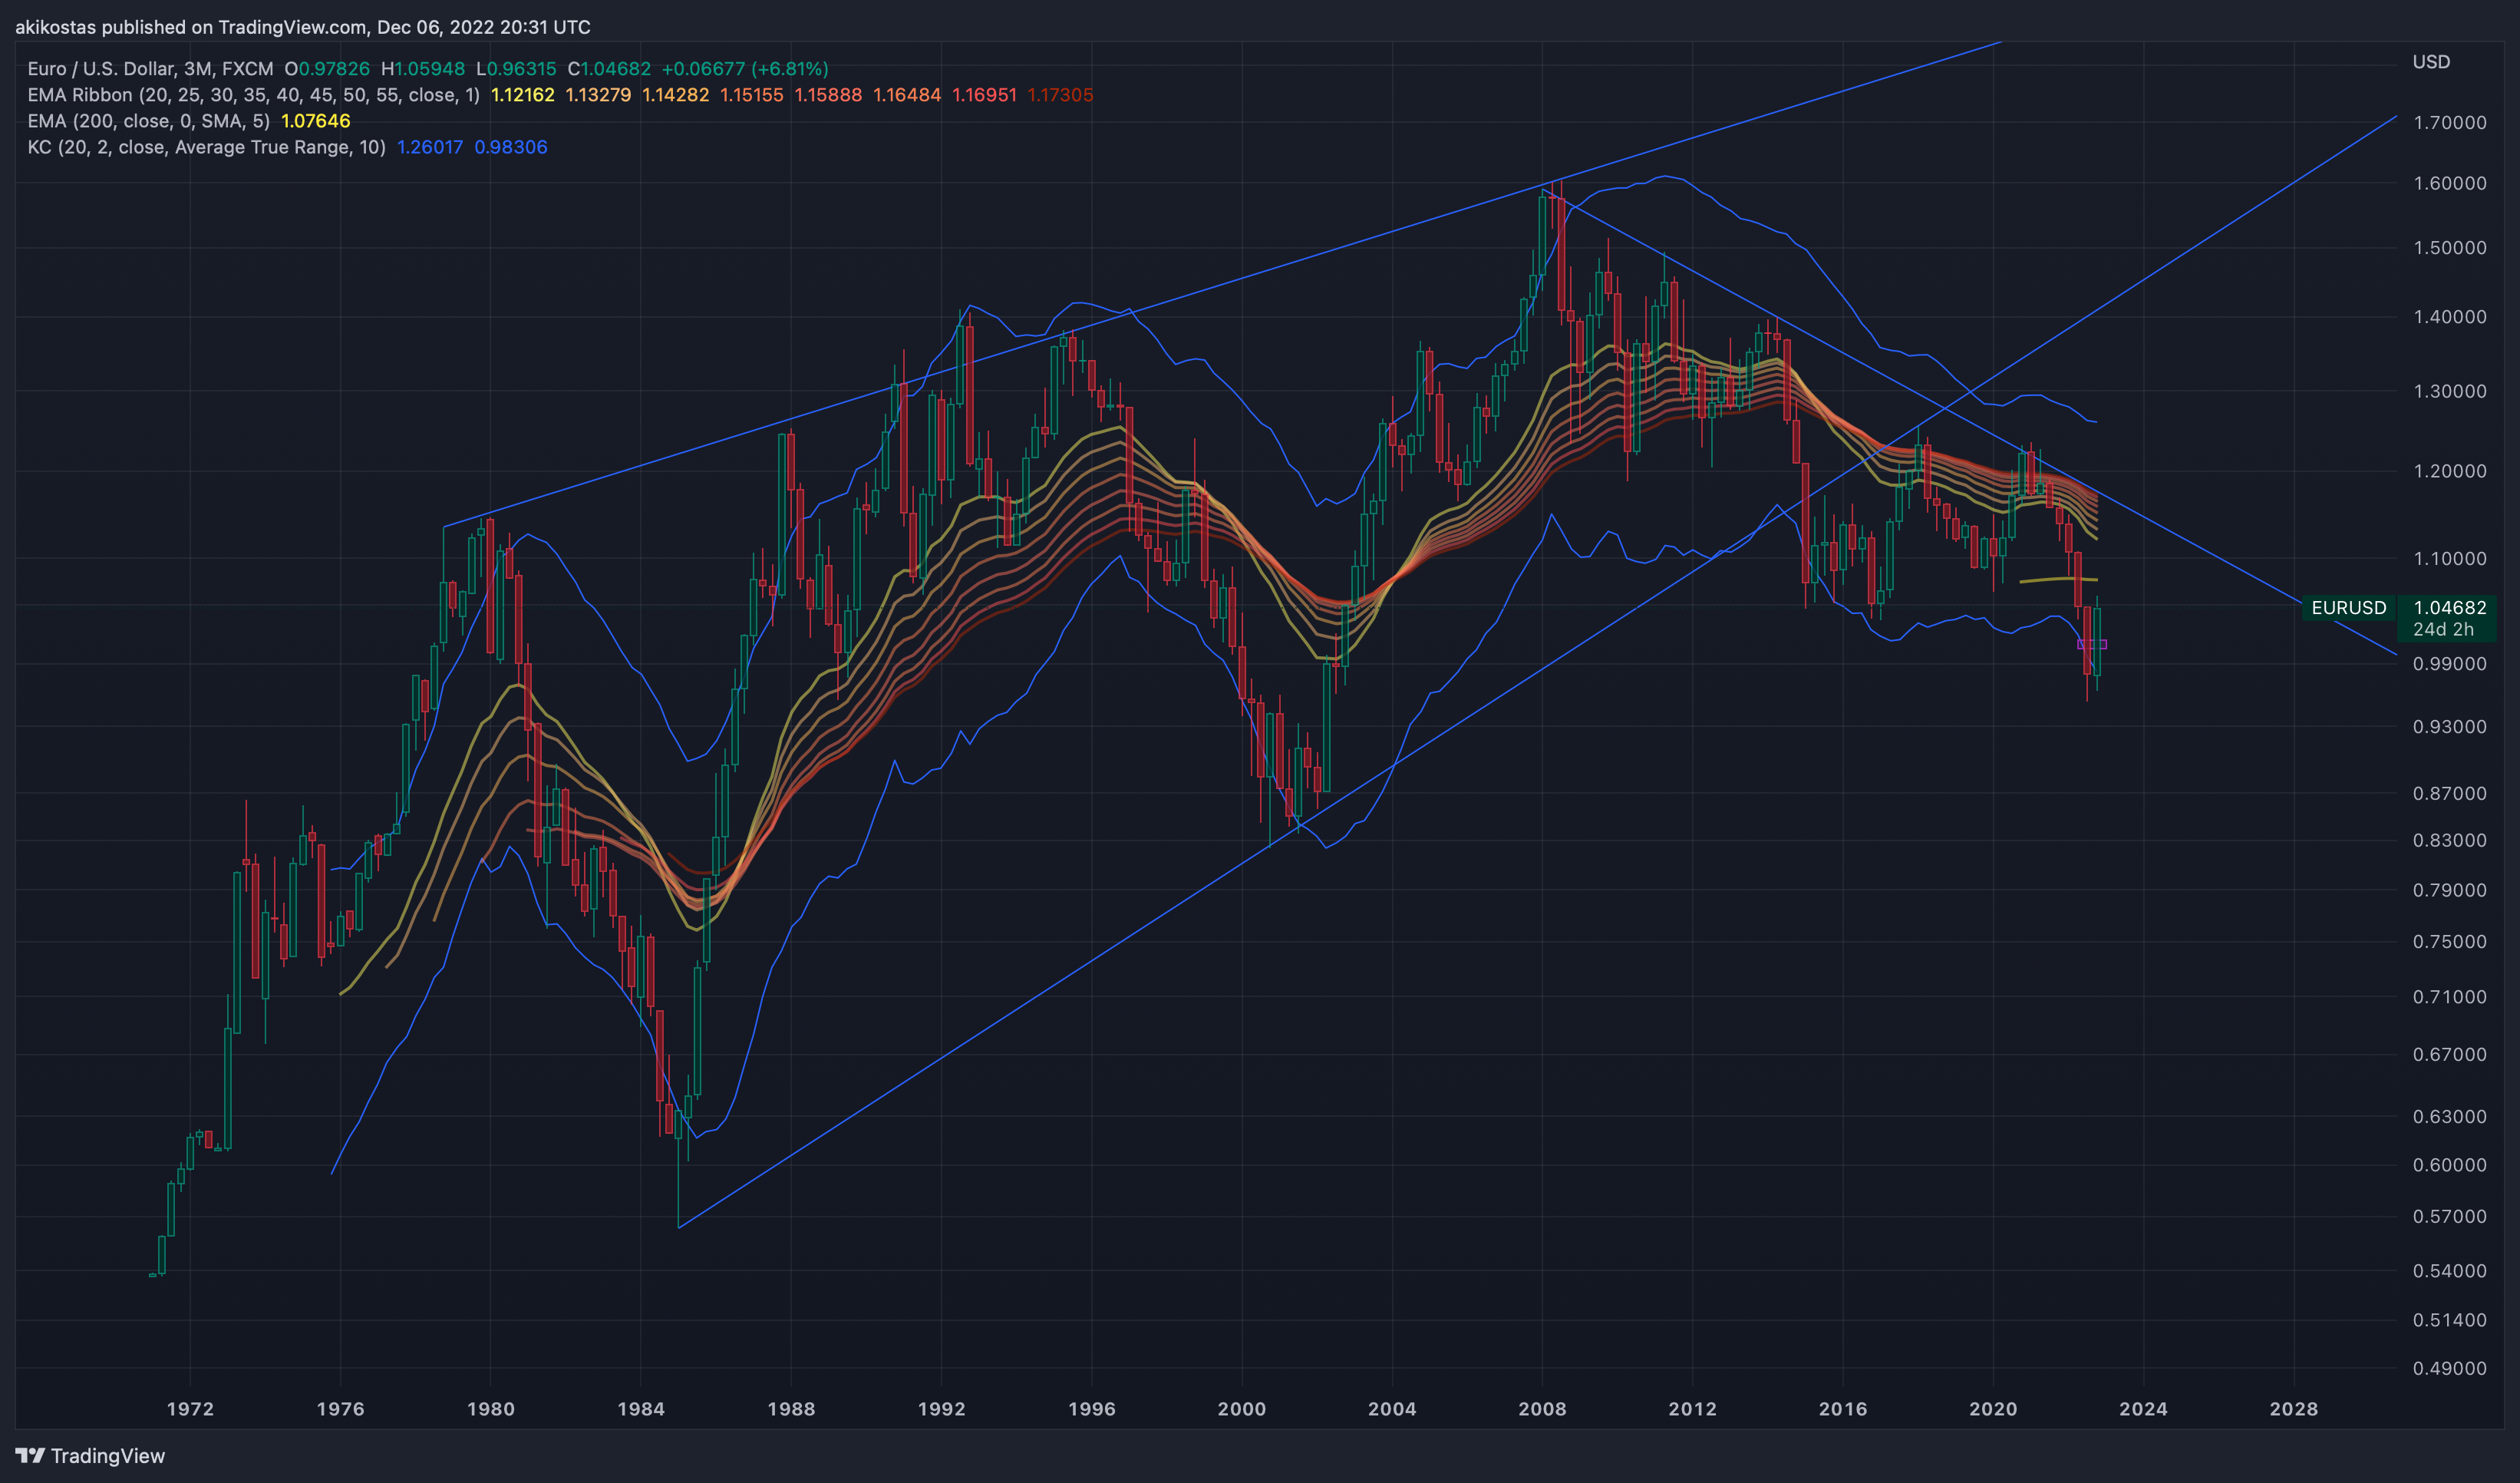Click the 1984 time axis label

click(641, 1409)
